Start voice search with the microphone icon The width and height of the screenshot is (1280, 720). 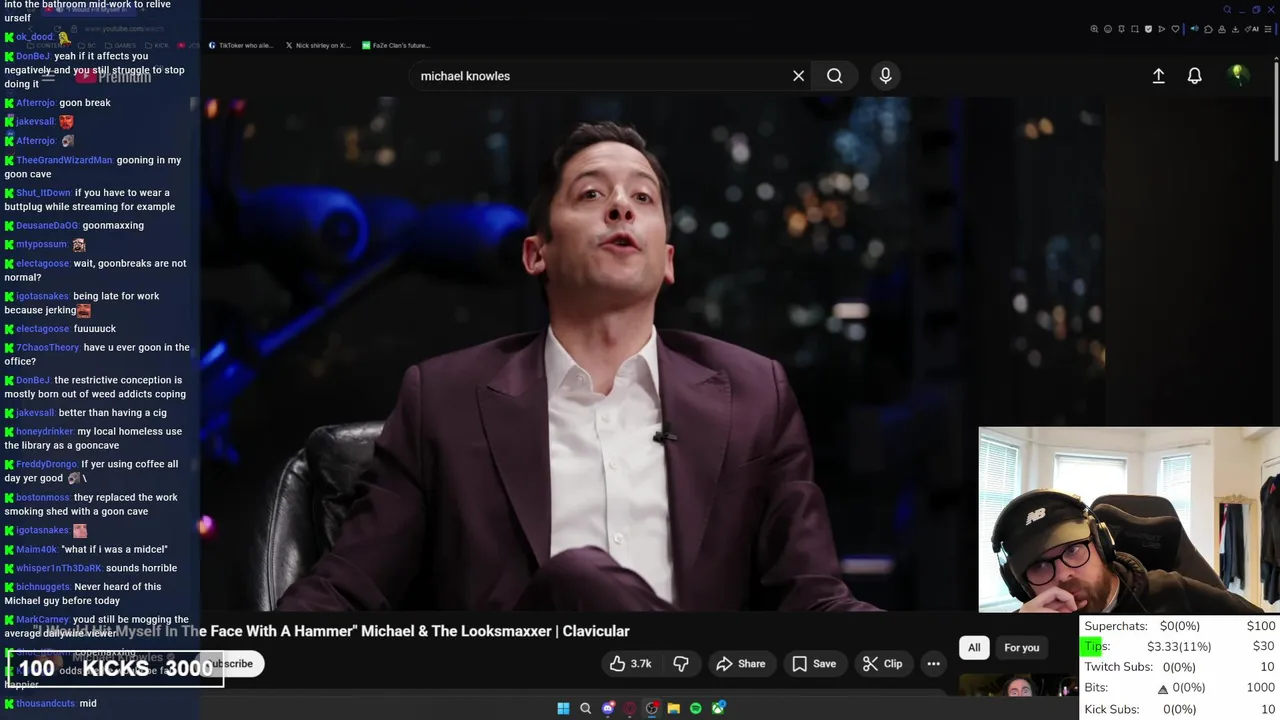point(885,76)
